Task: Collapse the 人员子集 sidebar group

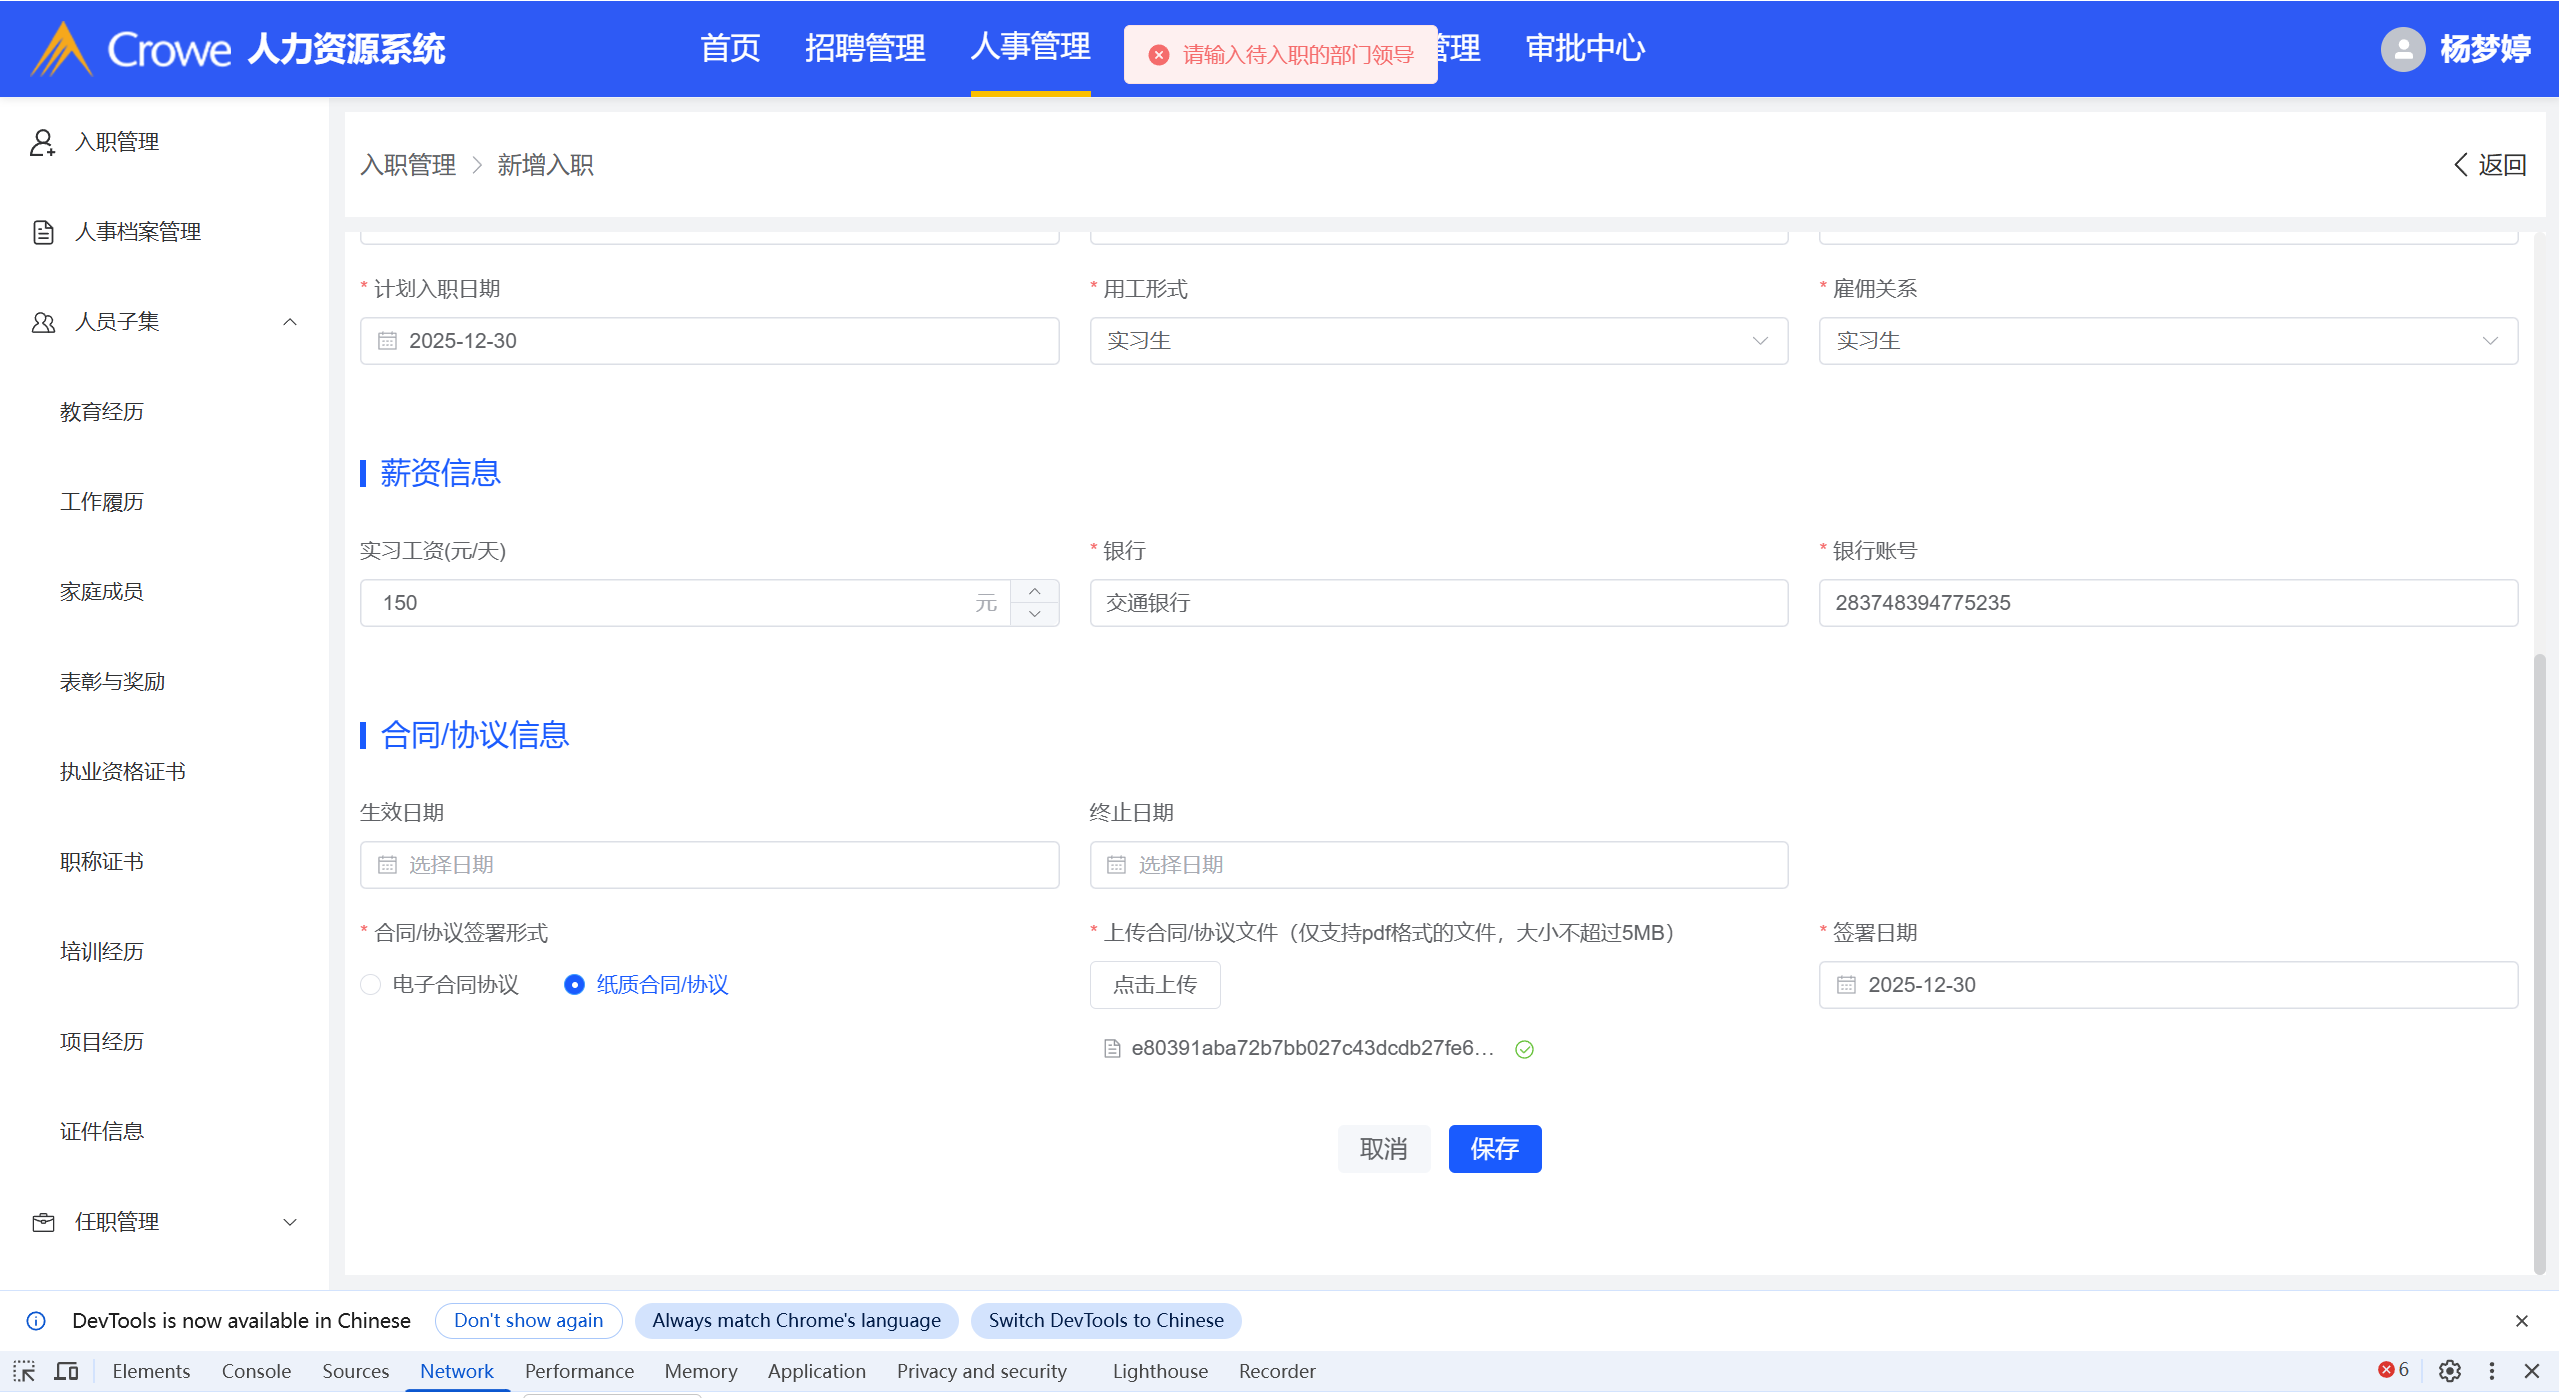Action: click(290, 322)
